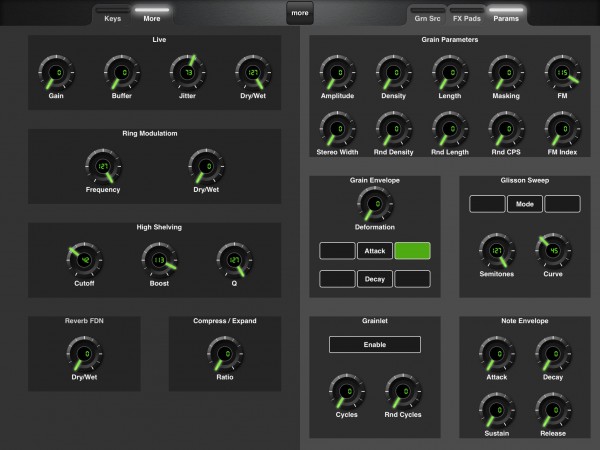Click the 'more' button at the top center
The image size is (600, 450).
pyautogui.click(x=300, y=13)
